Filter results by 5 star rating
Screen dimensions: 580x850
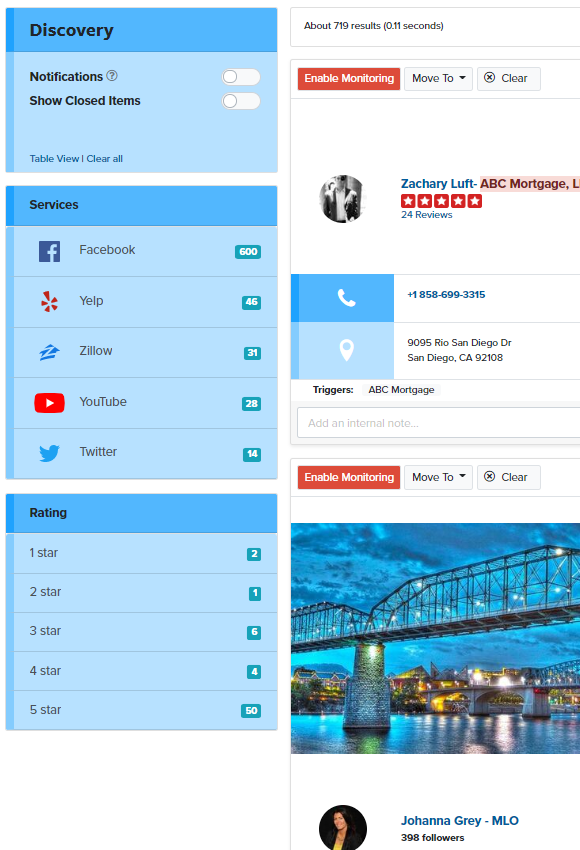pyautogui.click(x=145, y=710)
